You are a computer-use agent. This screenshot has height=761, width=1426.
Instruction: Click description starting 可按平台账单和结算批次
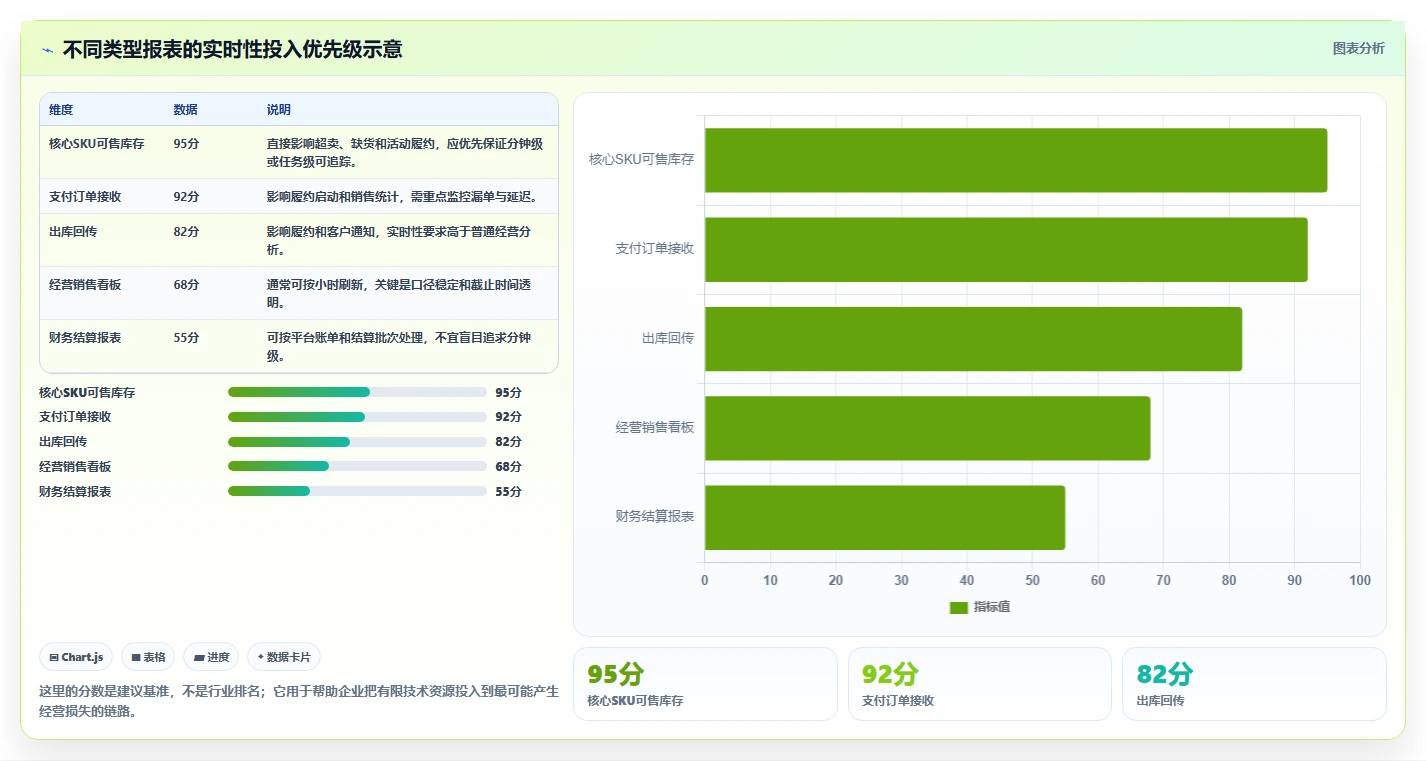tap(399, 347)
